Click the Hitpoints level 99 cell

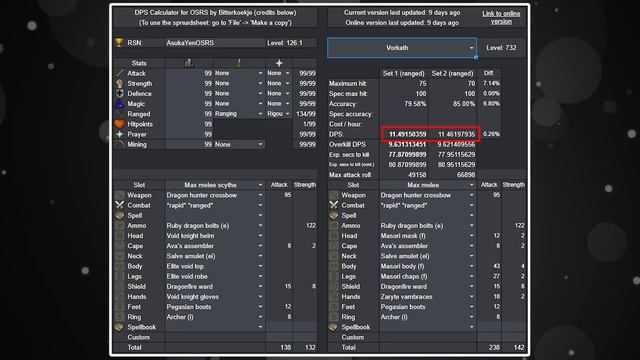pos(189,124)
